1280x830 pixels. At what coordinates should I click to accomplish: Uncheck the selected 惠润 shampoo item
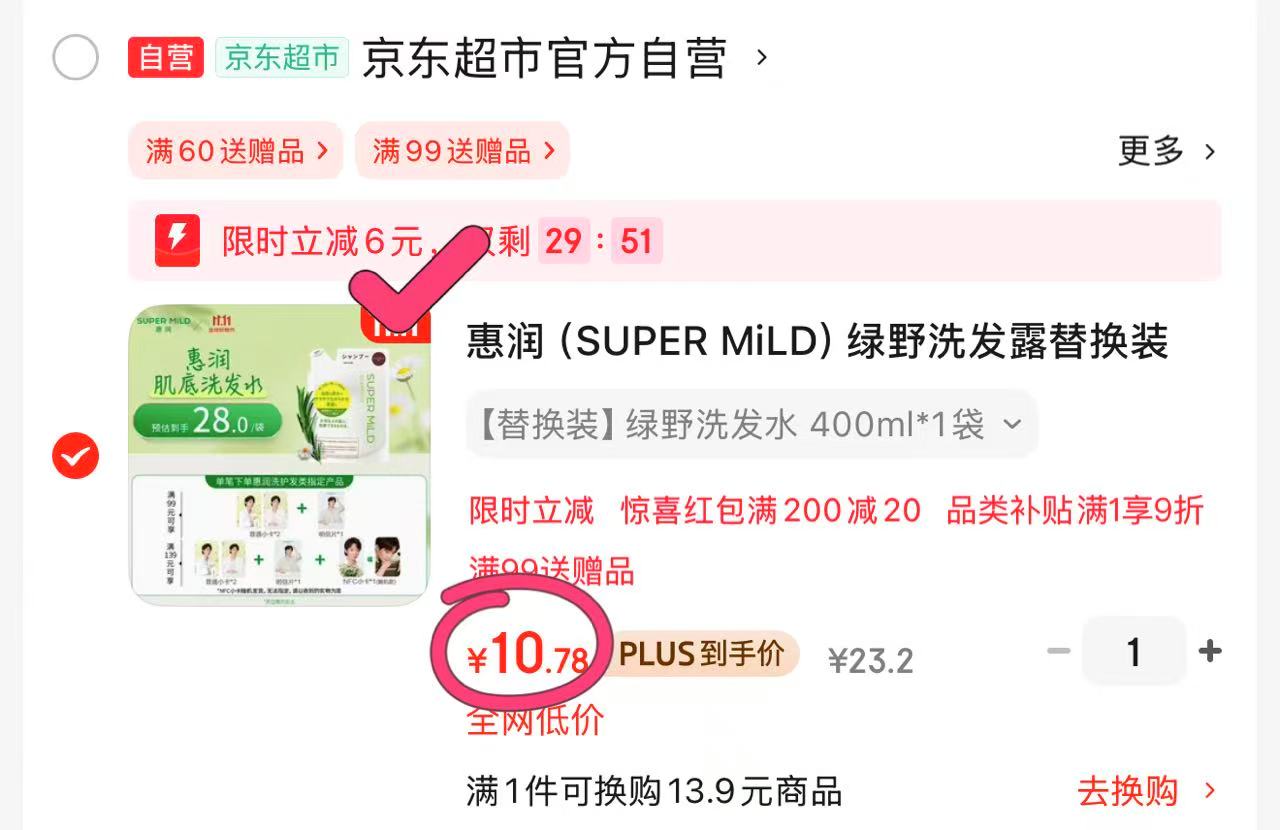(x=76, y=456)
